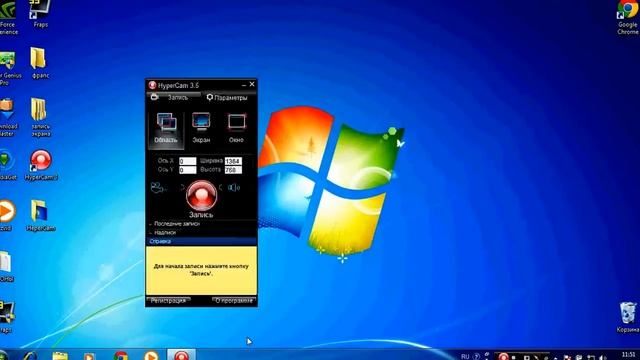Open the GeForce Experience desktop icon
Viewport: 640px width, 360px height.
(x=7, y=17)
